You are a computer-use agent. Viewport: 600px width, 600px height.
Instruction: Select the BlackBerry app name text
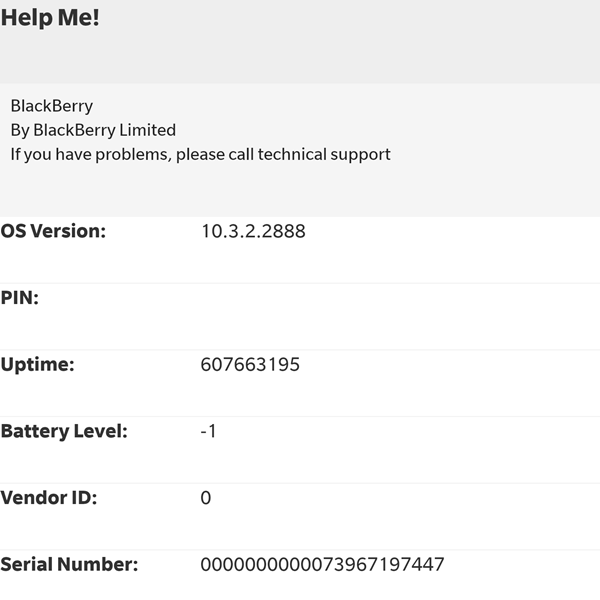[x=52, y=106]
